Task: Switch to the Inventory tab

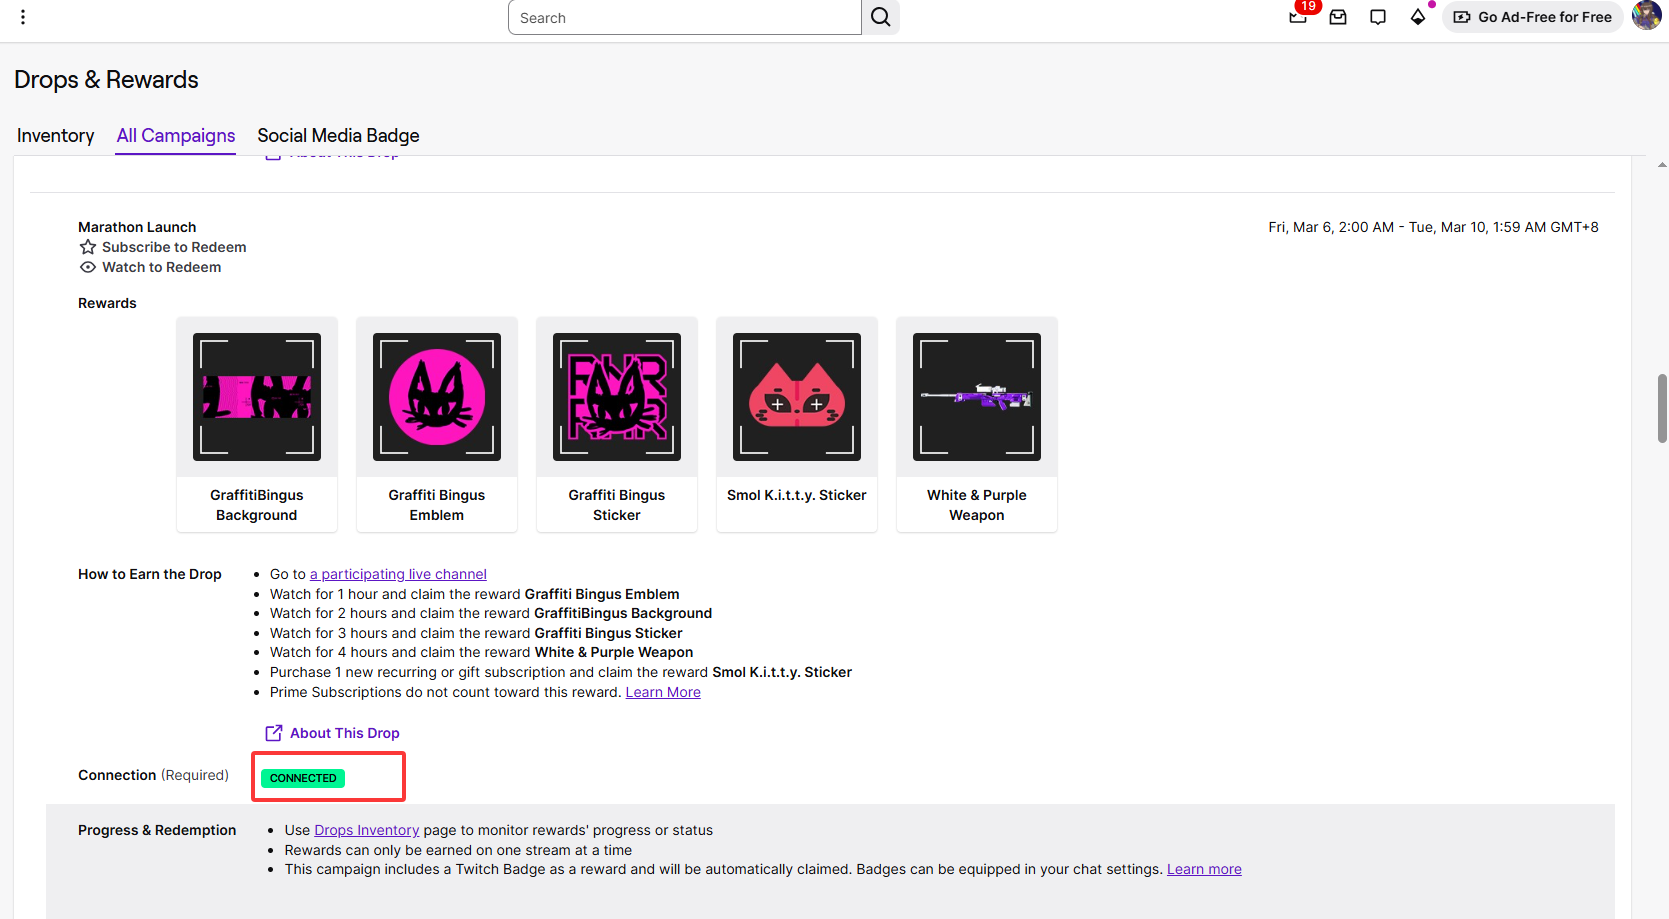Action: click(56, 136)
